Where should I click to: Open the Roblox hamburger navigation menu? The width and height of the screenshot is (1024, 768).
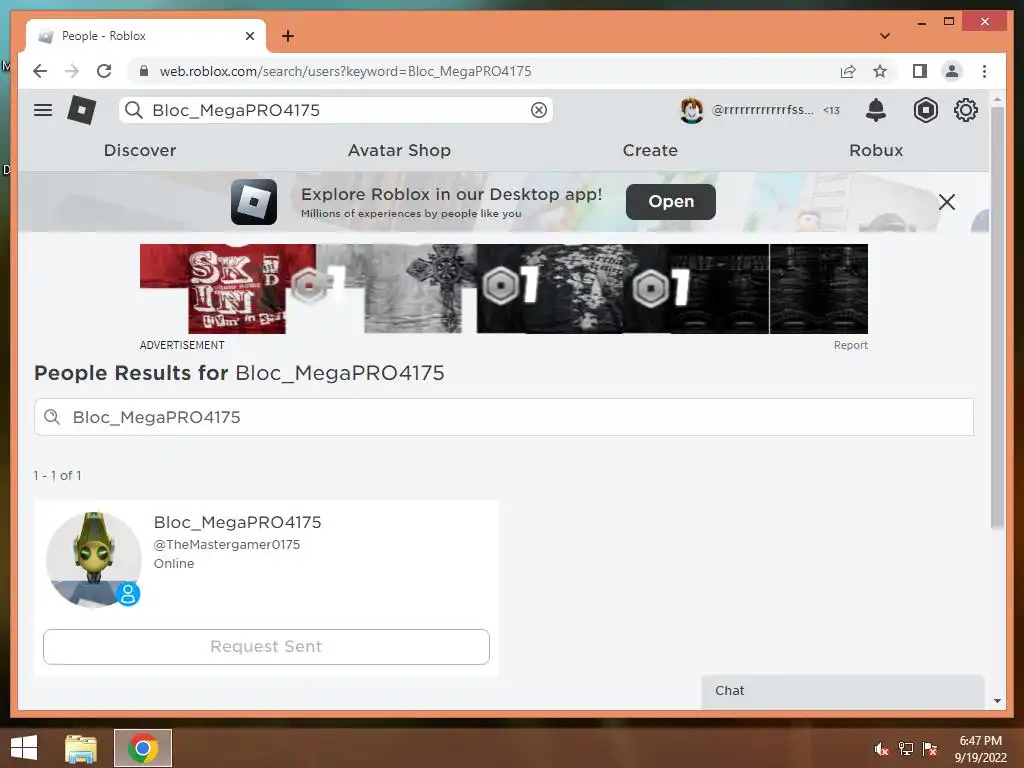[43, 110]
